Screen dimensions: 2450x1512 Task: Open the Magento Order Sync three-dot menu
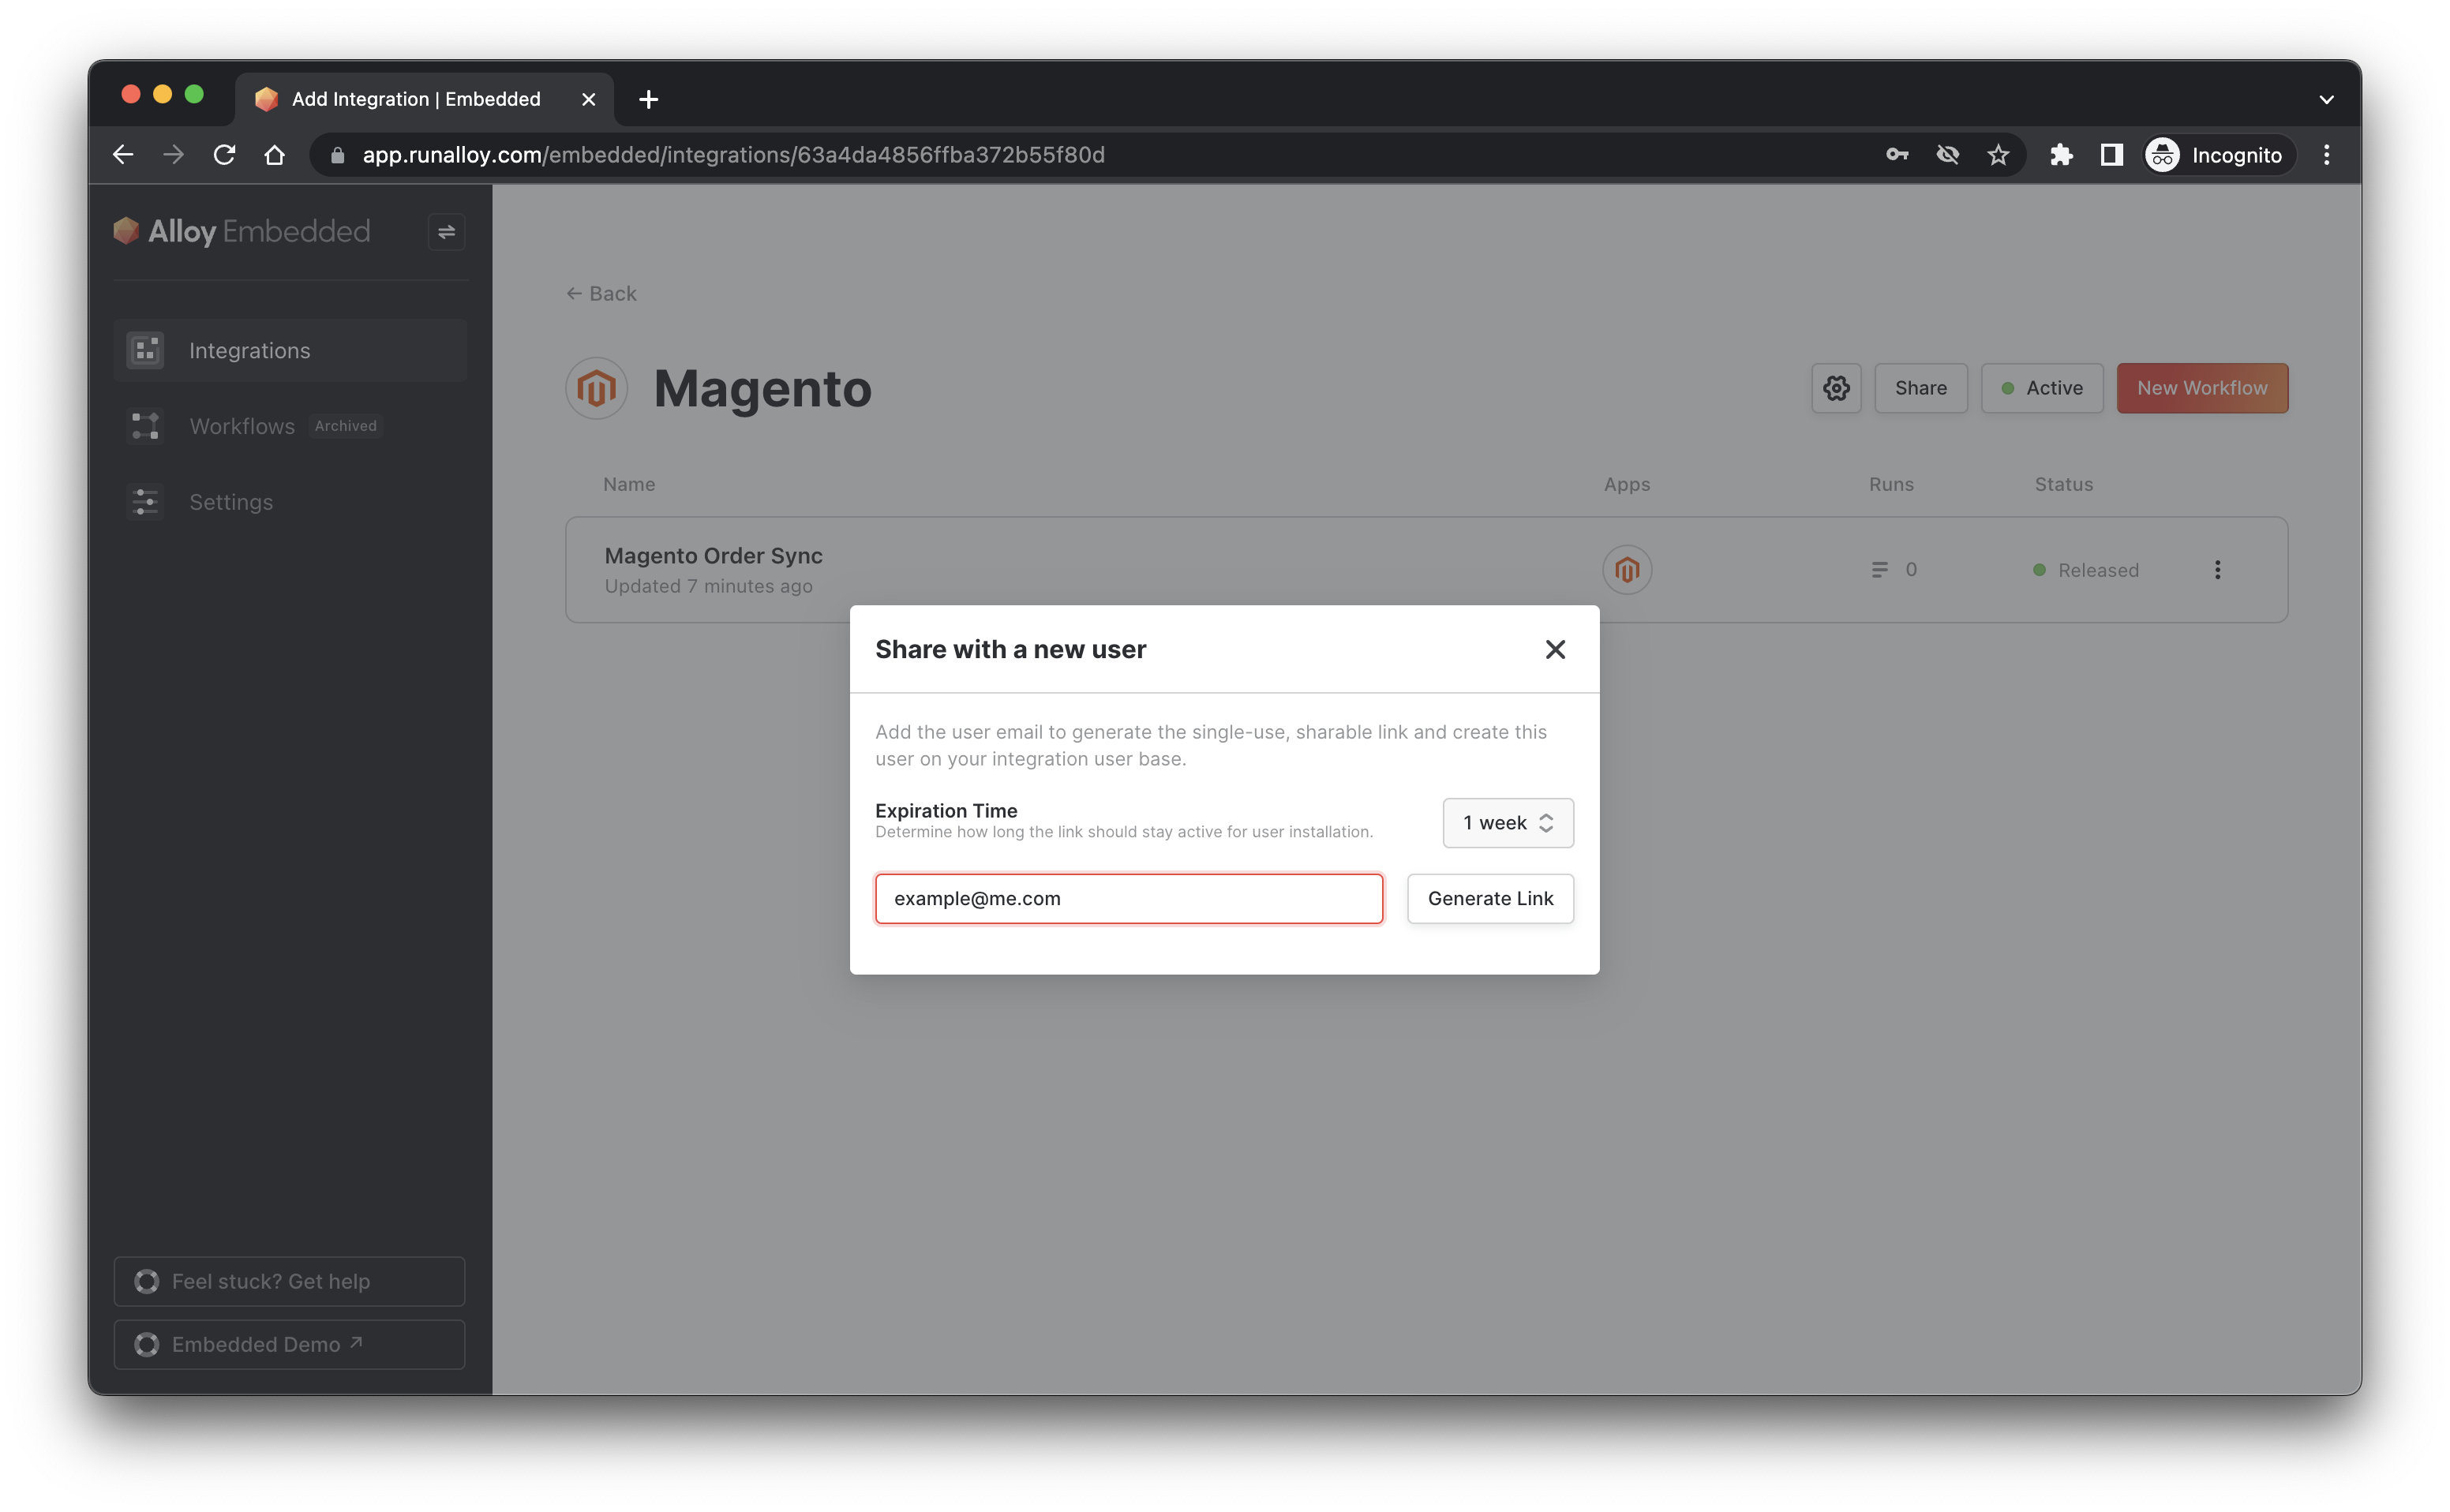coord(2217,570)
